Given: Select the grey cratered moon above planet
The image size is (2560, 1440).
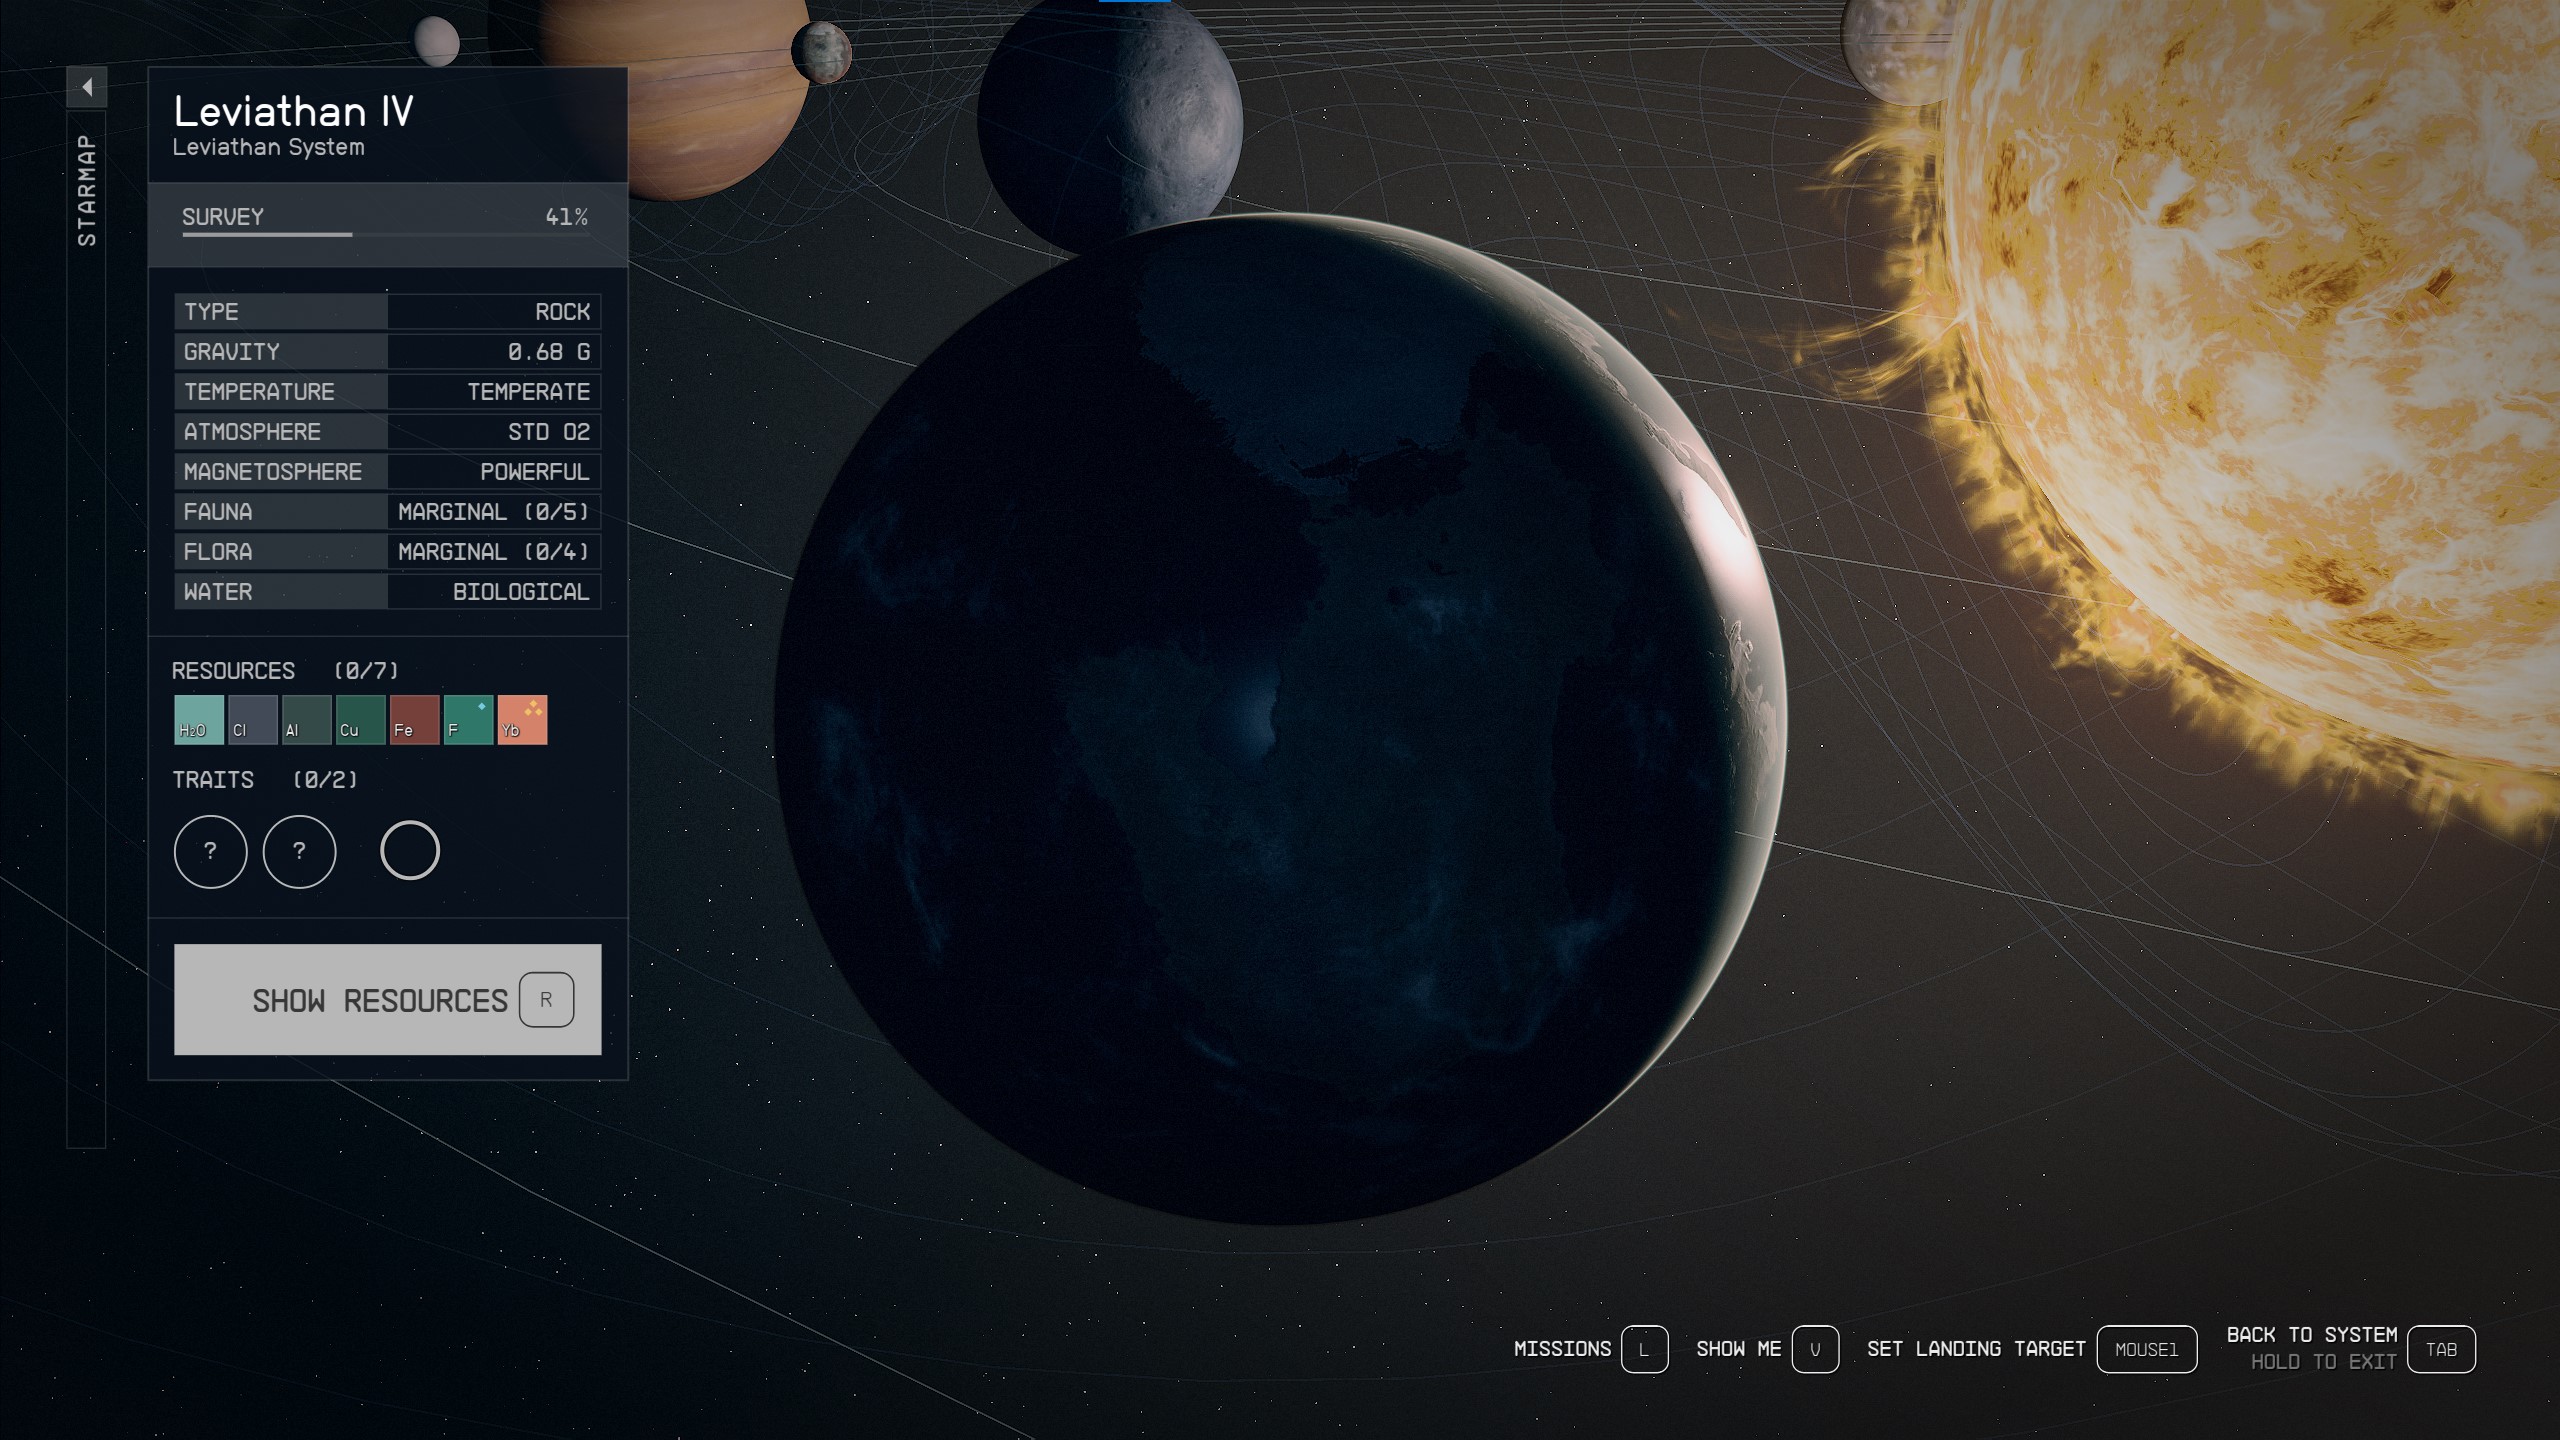Looking at the screenshot, I should 1110,120.
